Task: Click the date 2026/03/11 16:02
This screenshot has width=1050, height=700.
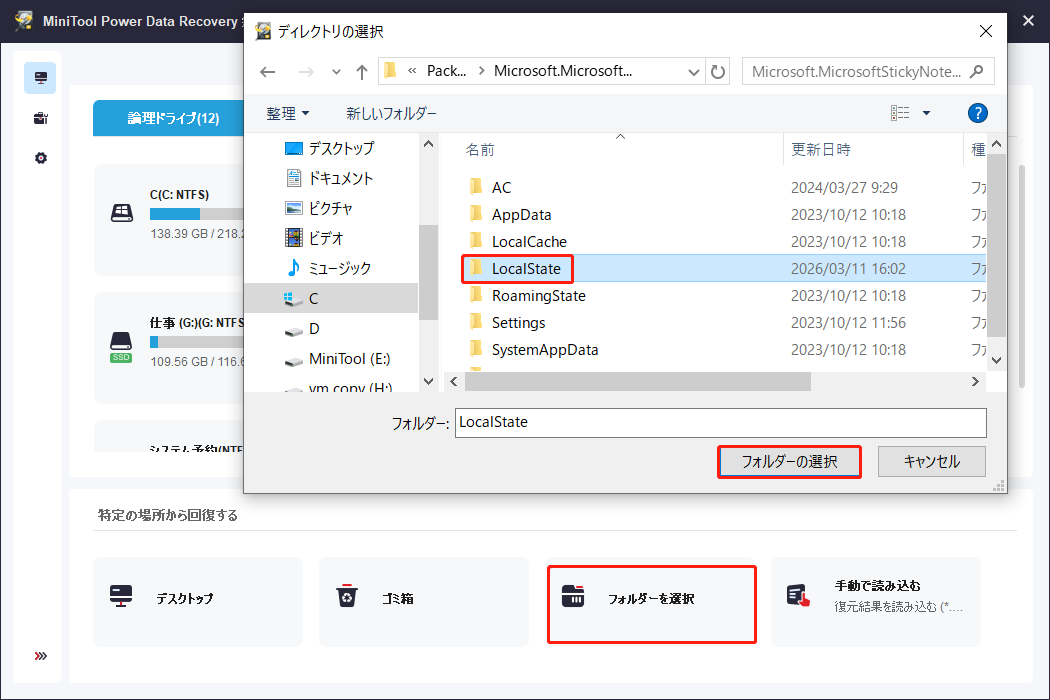Action: tap(848, 269)
